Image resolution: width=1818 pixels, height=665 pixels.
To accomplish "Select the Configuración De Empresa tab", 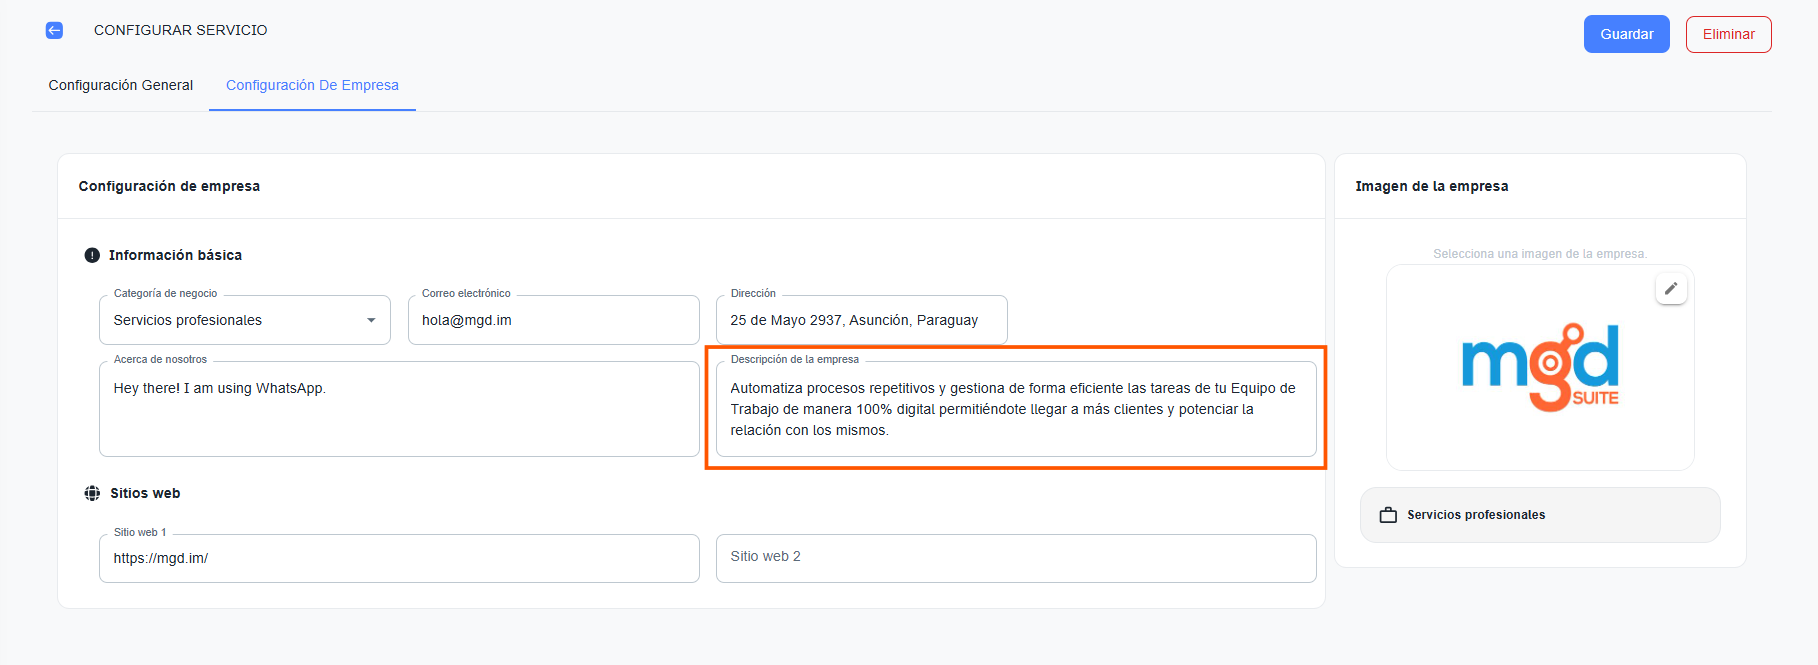I will coord(312,85).
